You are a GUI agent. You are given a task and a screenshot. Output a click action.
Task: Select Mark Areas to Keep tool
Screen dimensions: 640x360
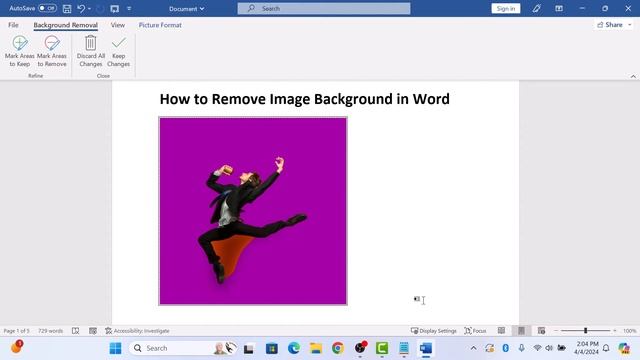click(20, 51)
